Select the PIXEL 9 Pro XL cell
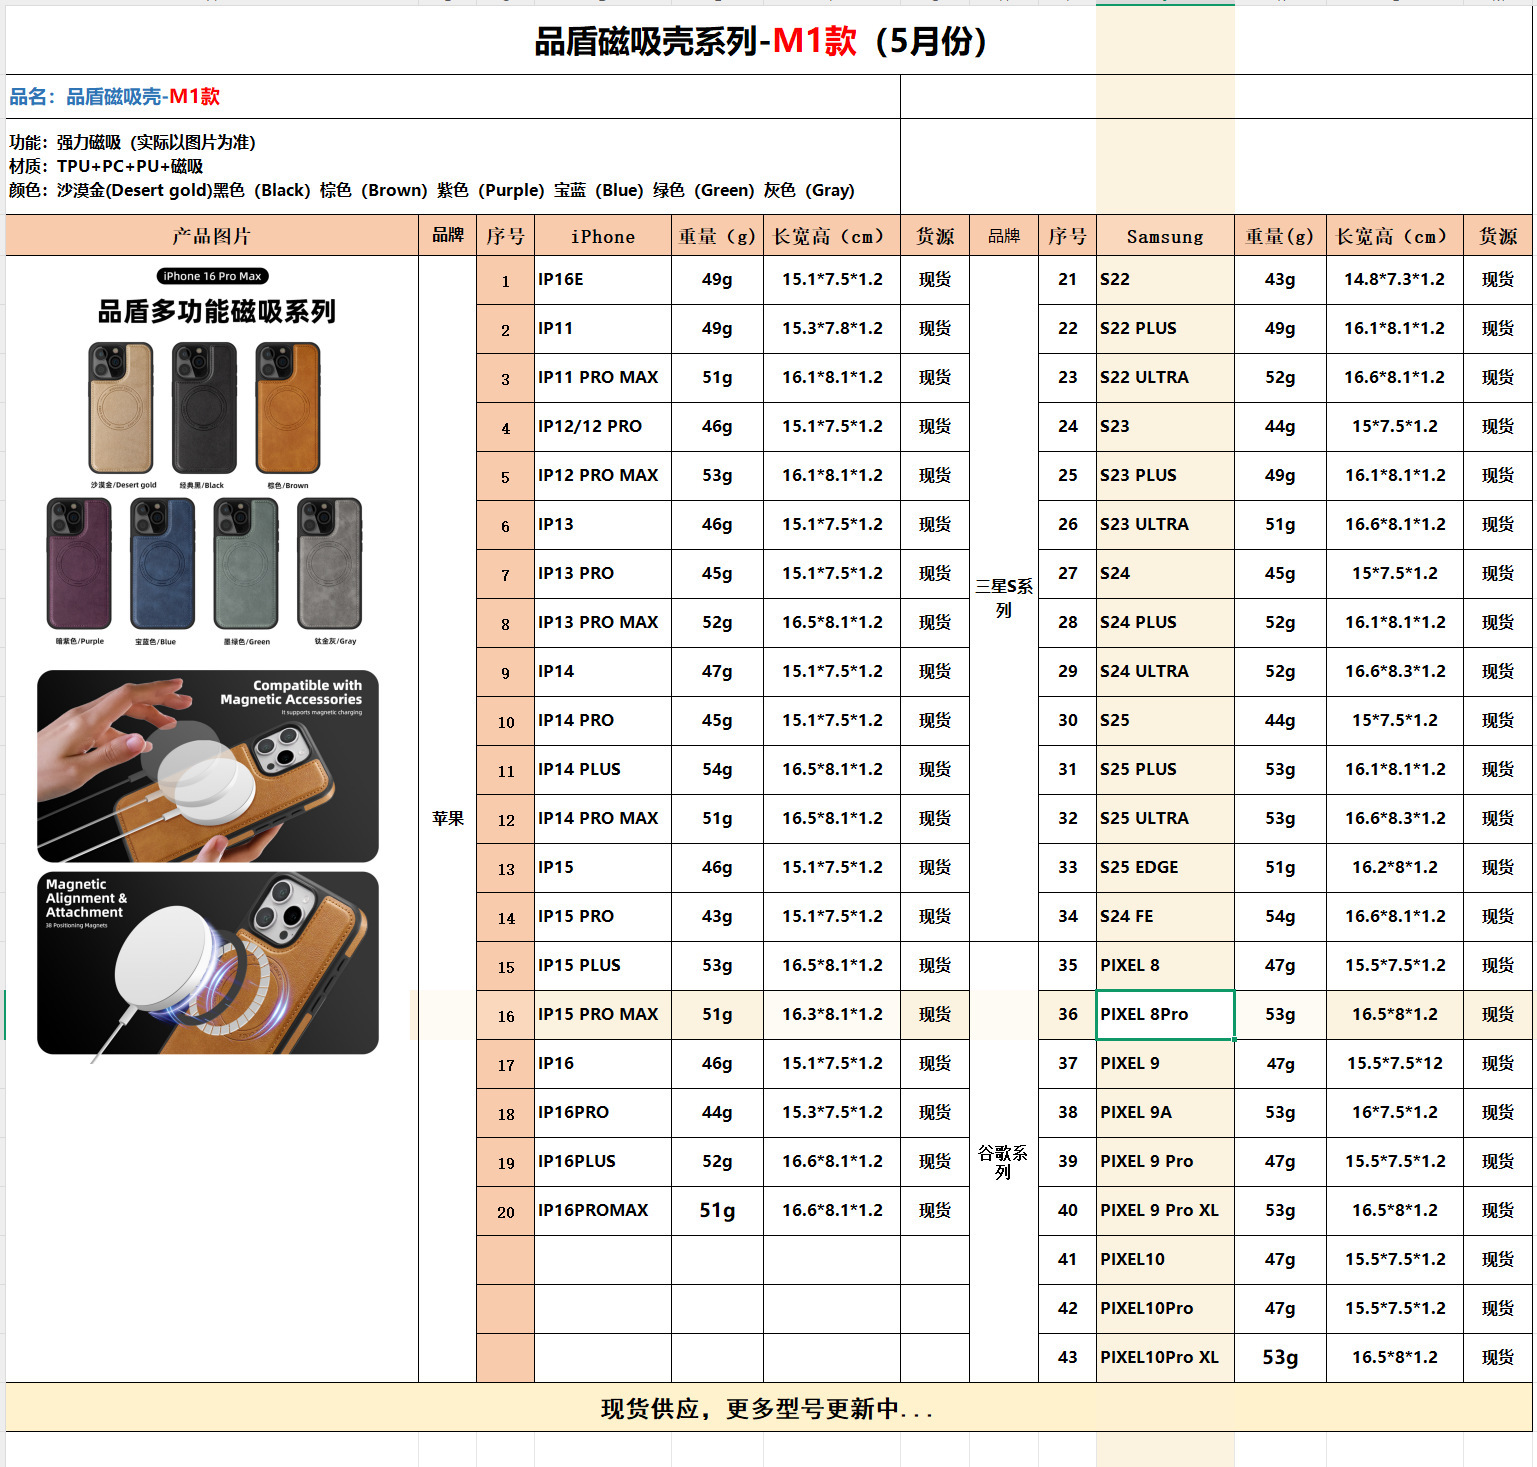 (x=1165, y=1211)
